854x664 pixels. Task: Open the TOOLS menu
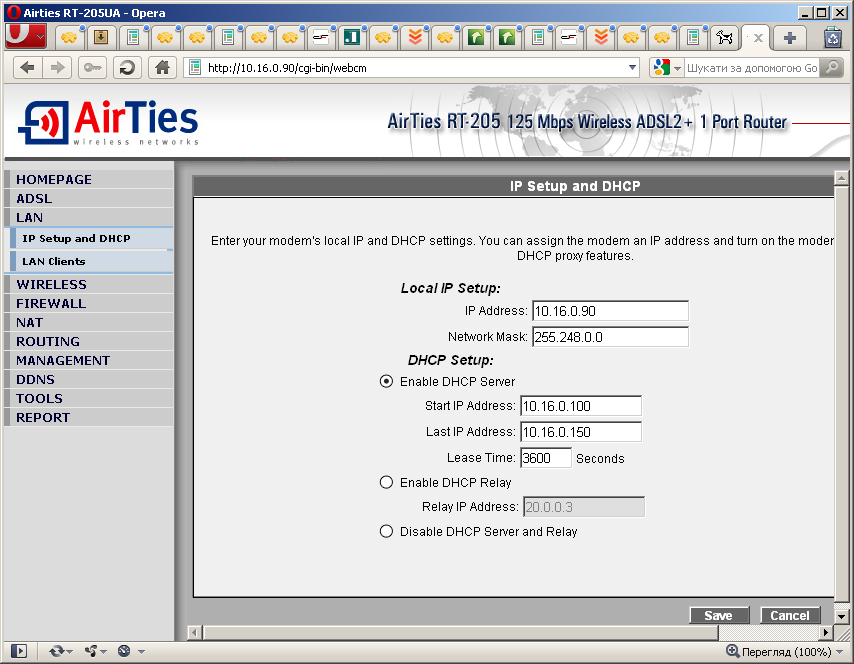tap(89, 399)
